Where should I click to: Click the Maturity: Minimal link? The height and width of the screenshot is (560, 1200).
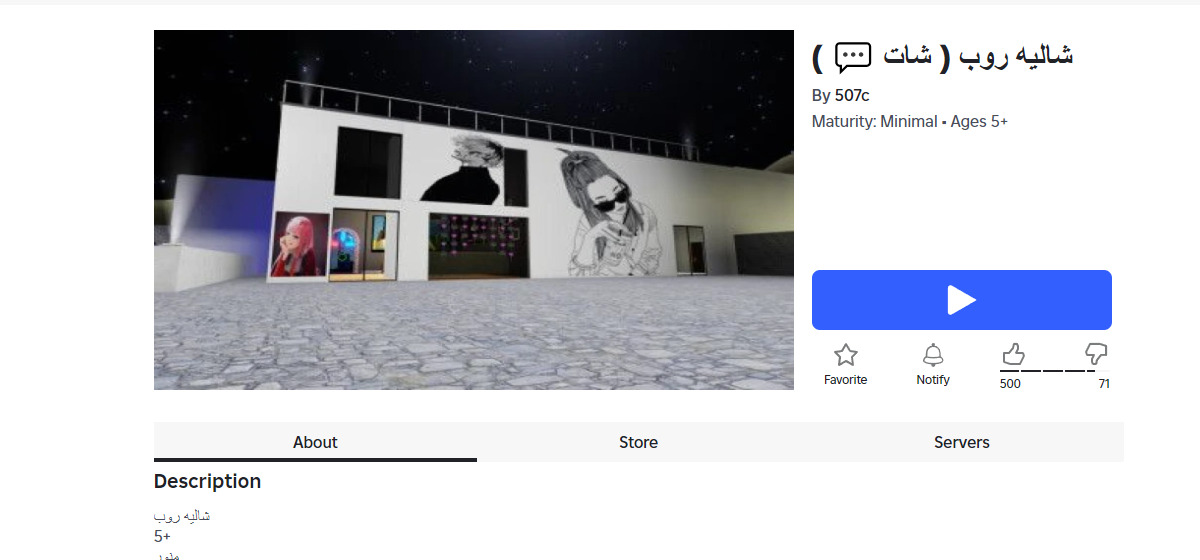pyautogui.click(x=874, y=121)
